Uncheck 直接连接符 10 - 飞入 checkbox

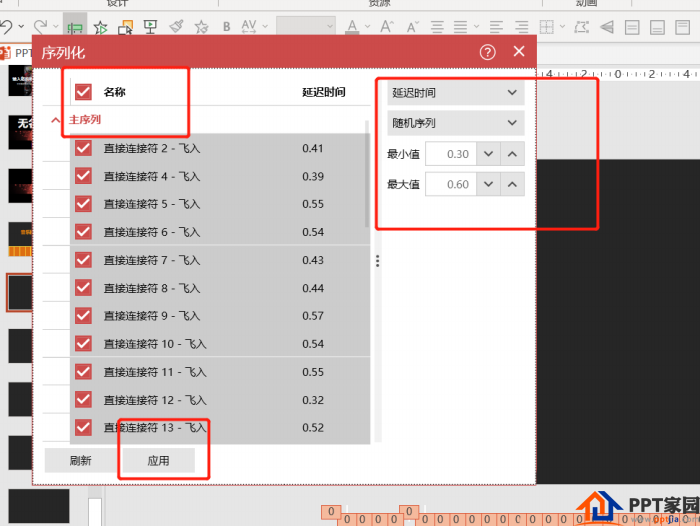click(83, 344)
